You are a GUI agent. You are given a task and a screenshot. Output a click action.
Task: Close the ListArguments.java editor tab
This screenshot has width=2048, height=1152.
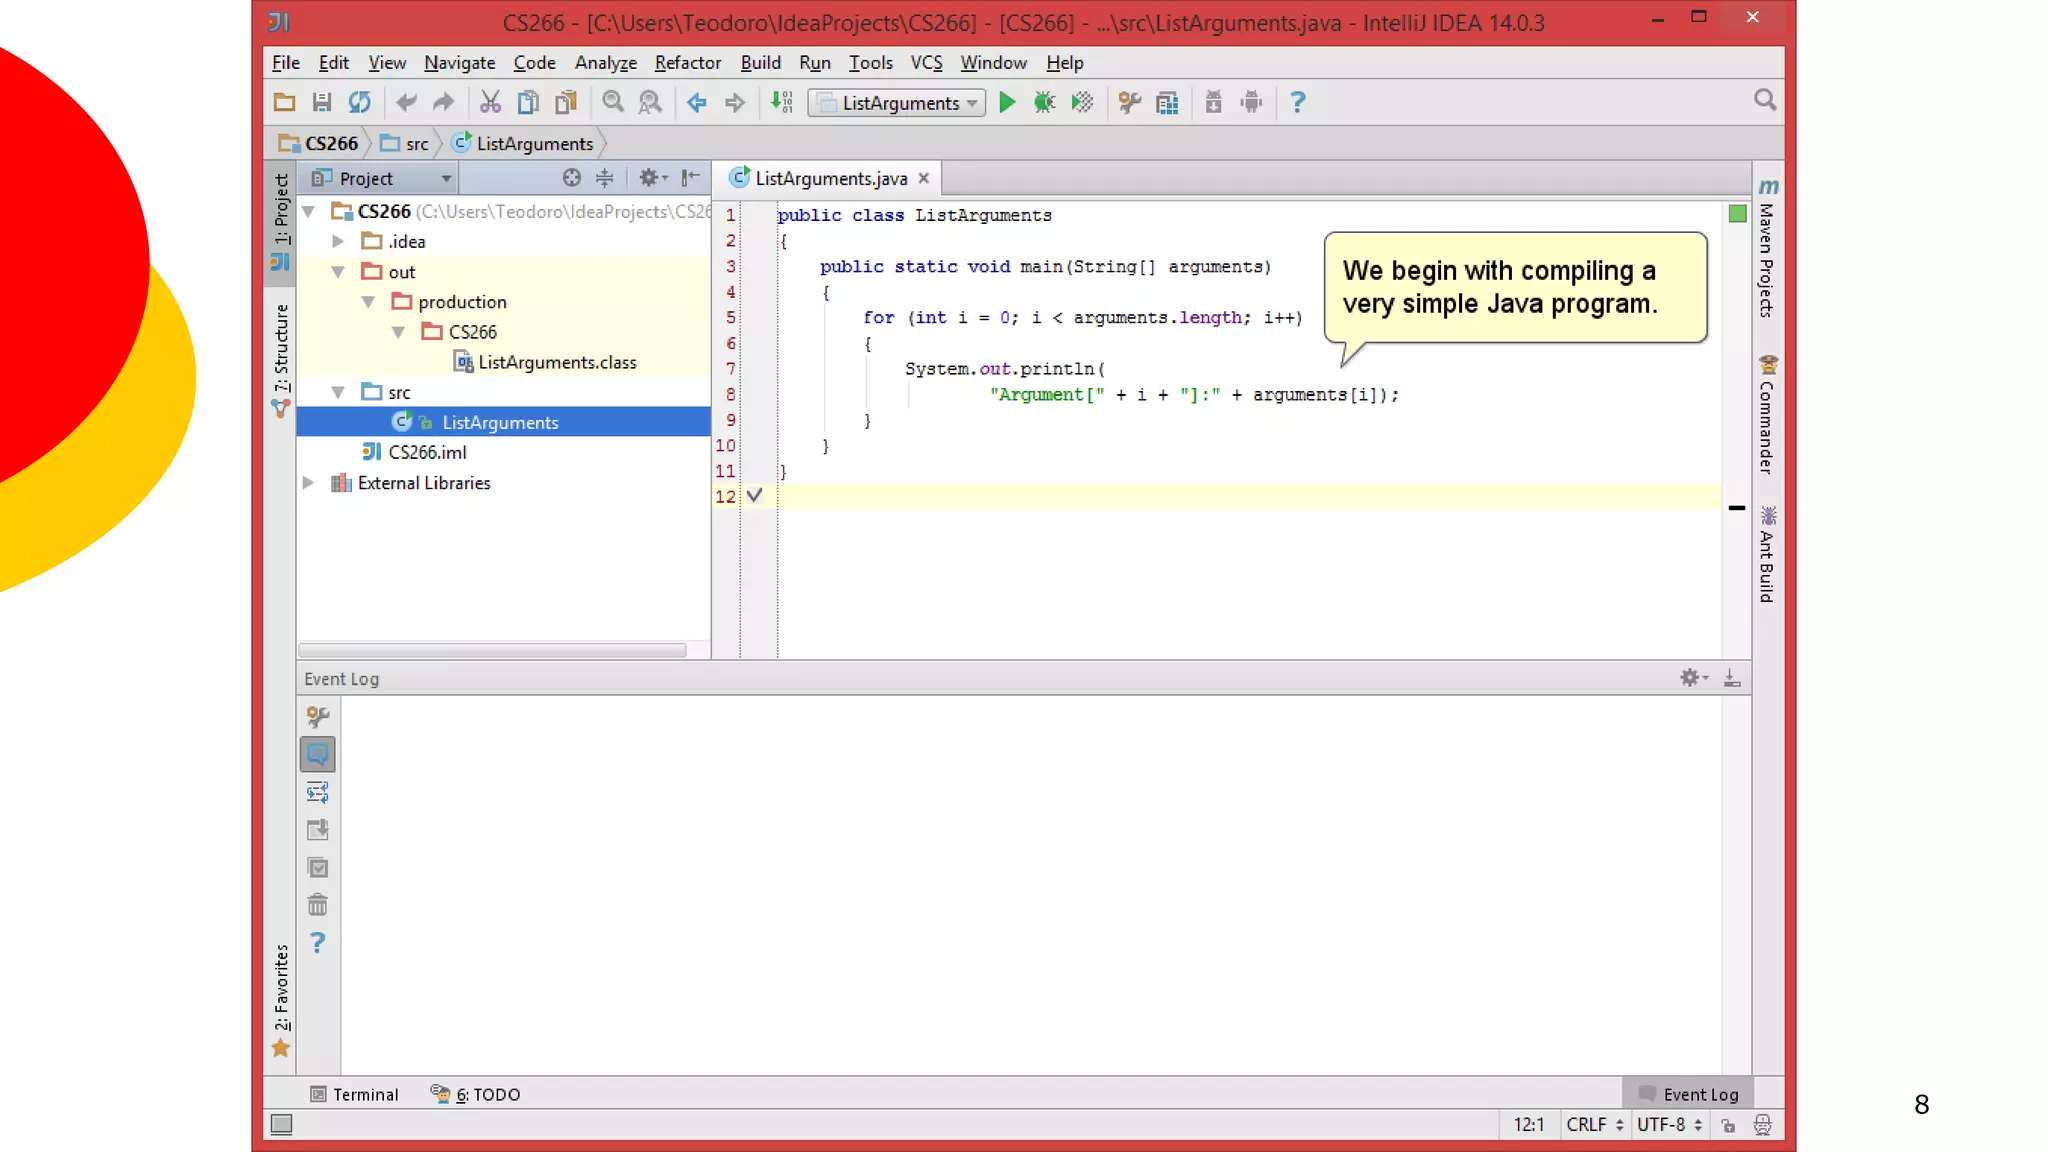point(924,178)
